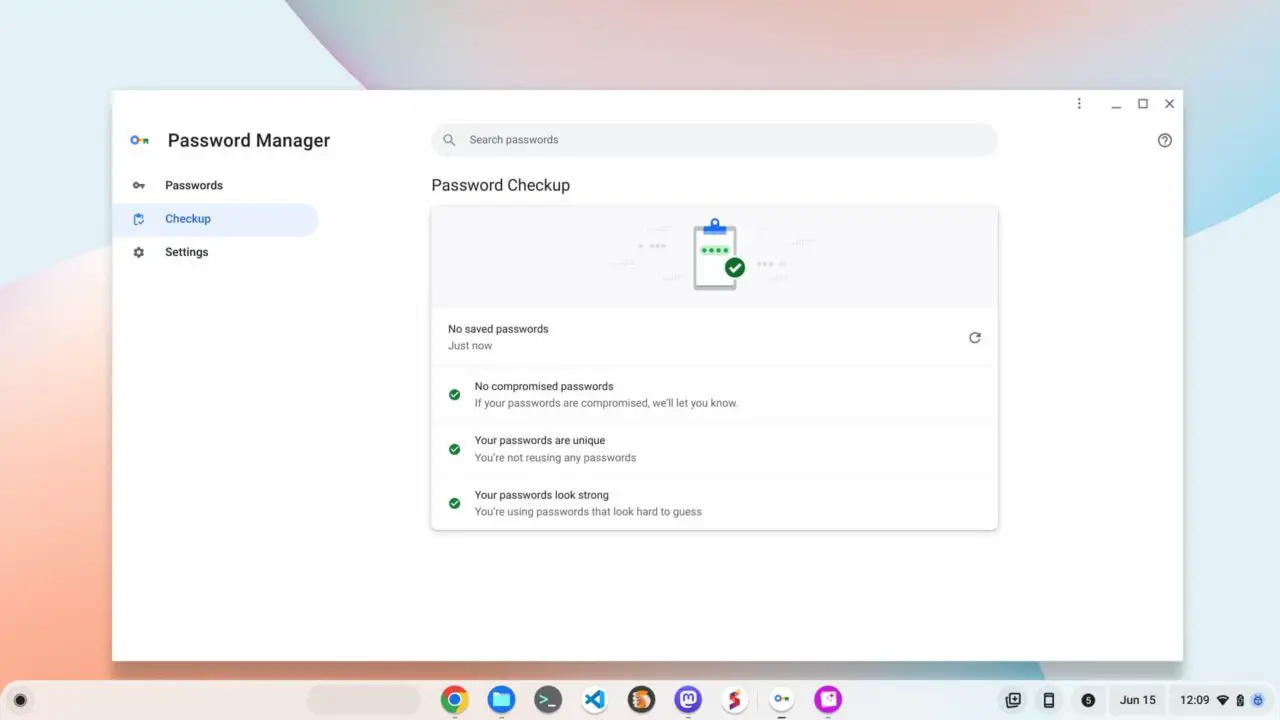Click the green check beside passwords look strong

pos(454,503)
